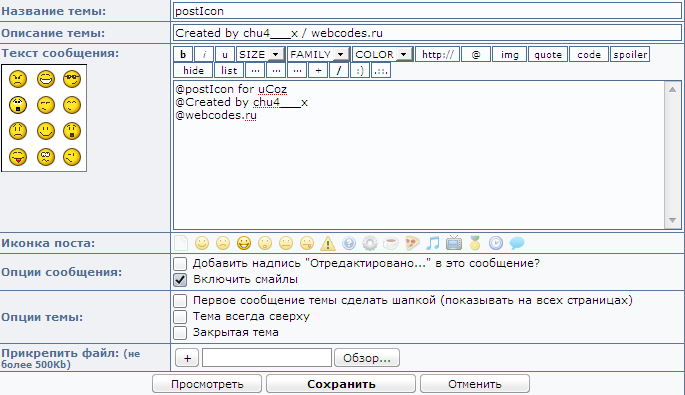685x395 pixels.
Task: Apply bold with the b button
Action: pyautogui.click(x=183, y=55)
